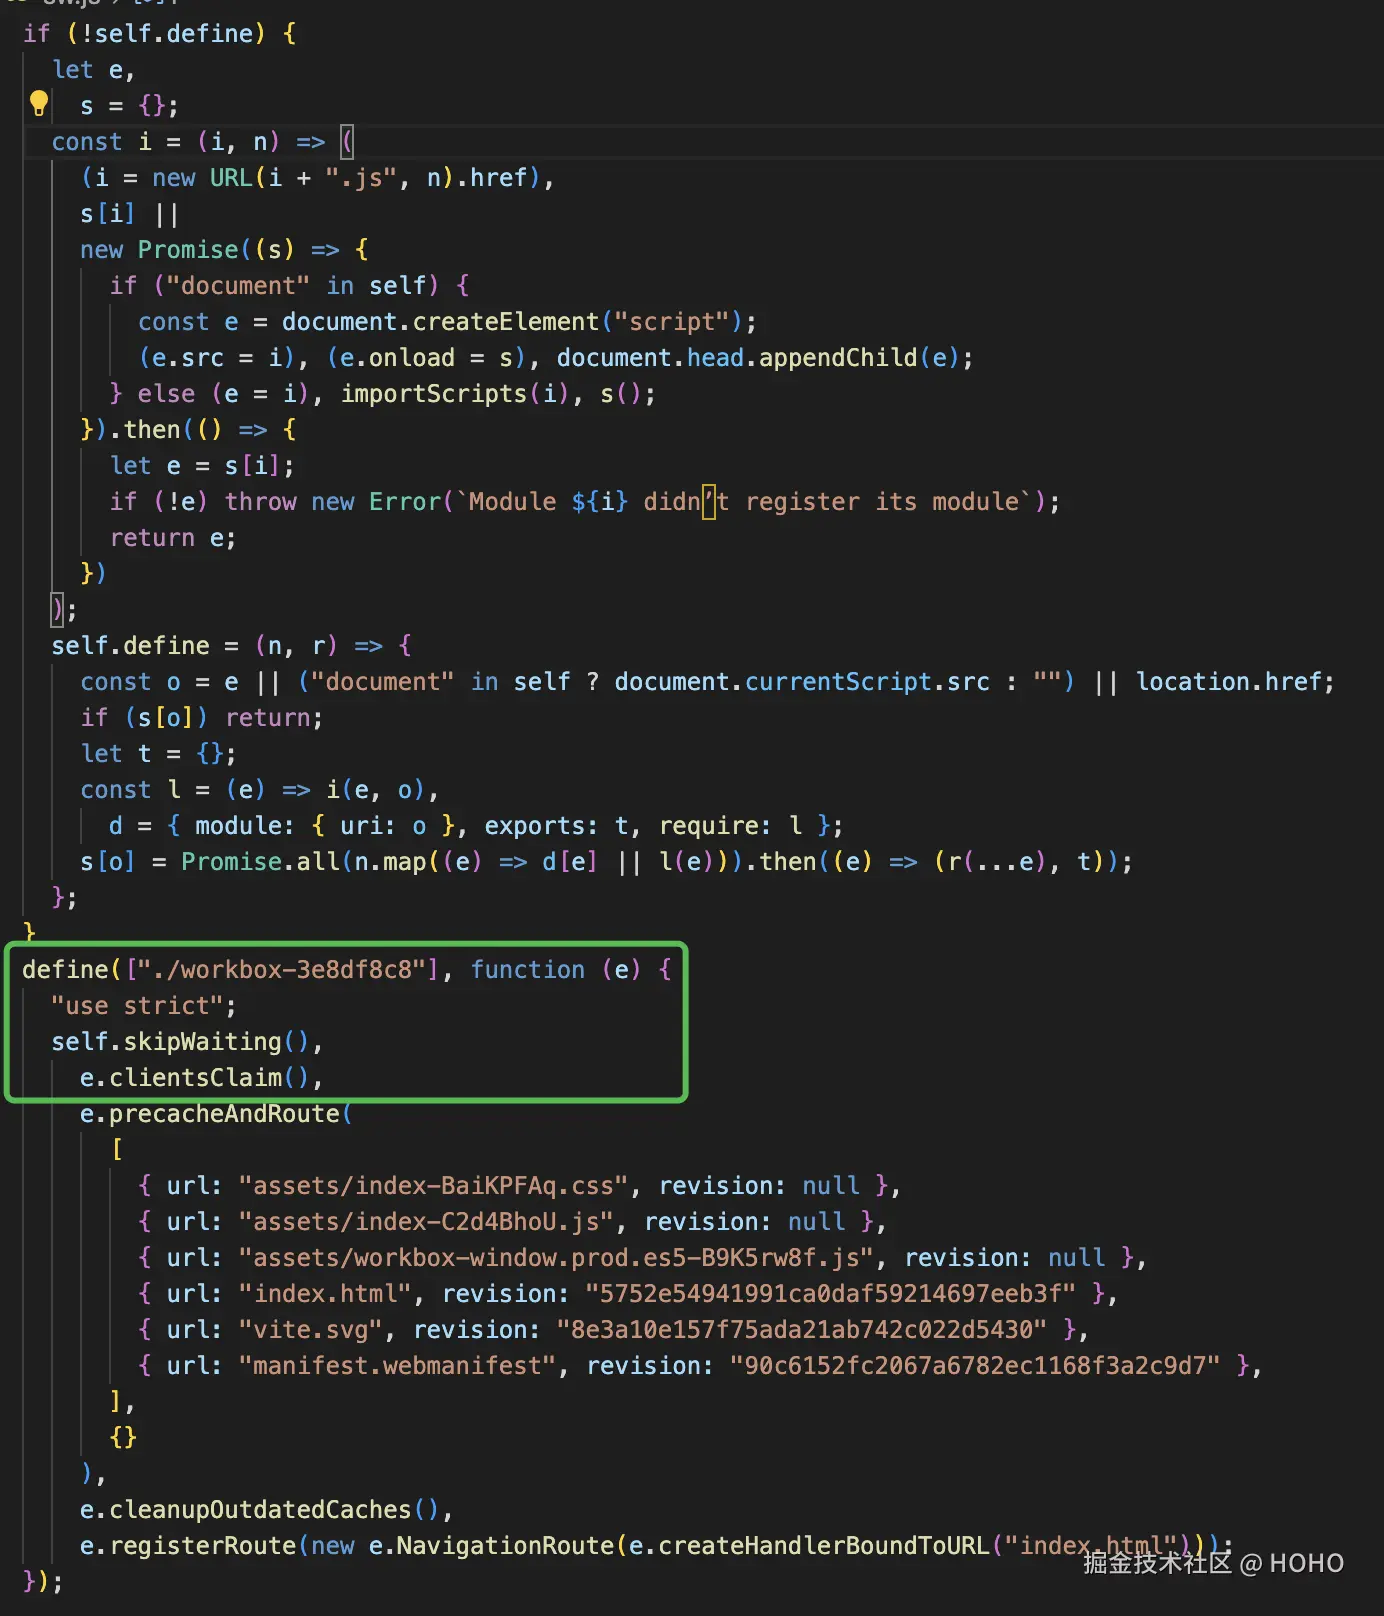Click the "e.clientsClaim()" call

pos(195,1078)
